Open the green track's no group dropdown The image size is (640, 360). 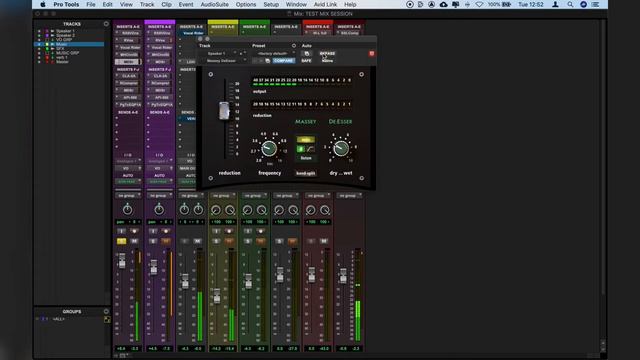pyautogui.click(x=254, y=196)
